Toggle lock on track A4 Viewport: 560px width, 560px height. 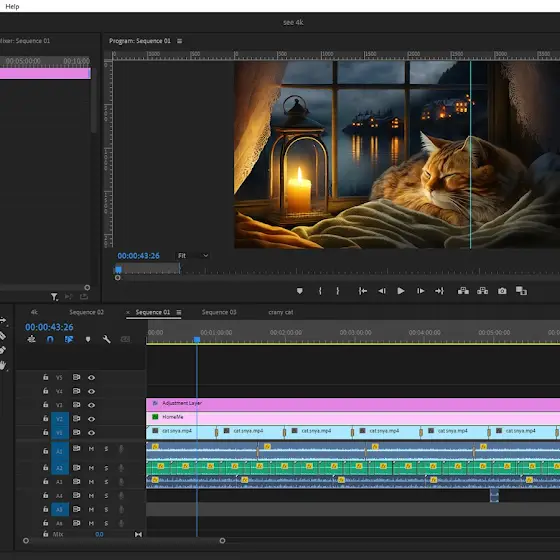pyautogui.click(x=46, y=495)
